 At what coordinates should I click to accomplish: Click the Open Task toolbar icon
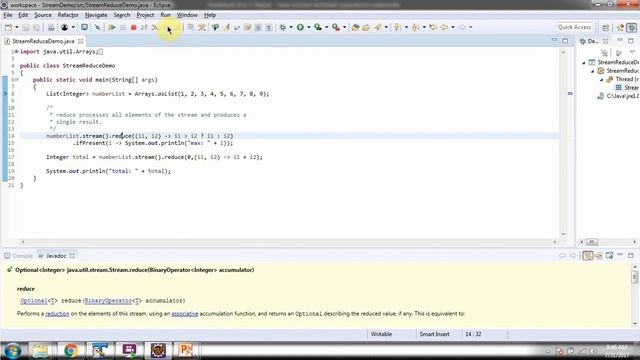click(x=366, y=27)
